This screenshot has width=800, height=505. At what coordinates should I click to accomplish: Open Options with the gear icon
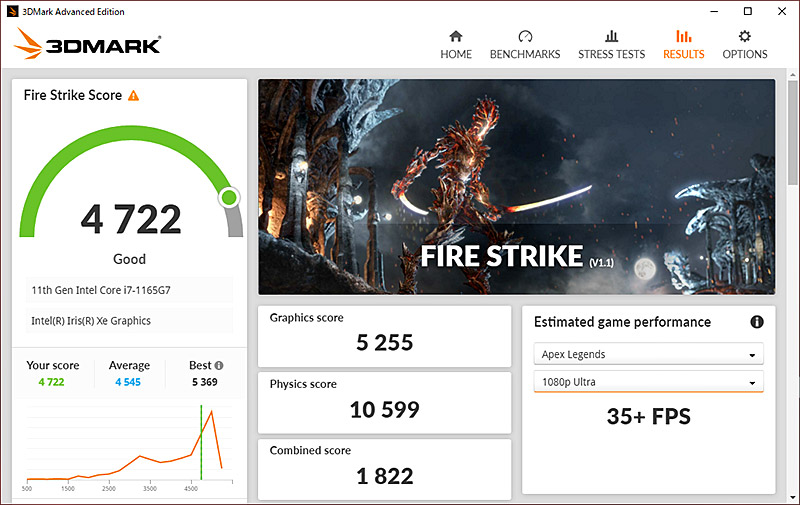click(x=744, y=36)
